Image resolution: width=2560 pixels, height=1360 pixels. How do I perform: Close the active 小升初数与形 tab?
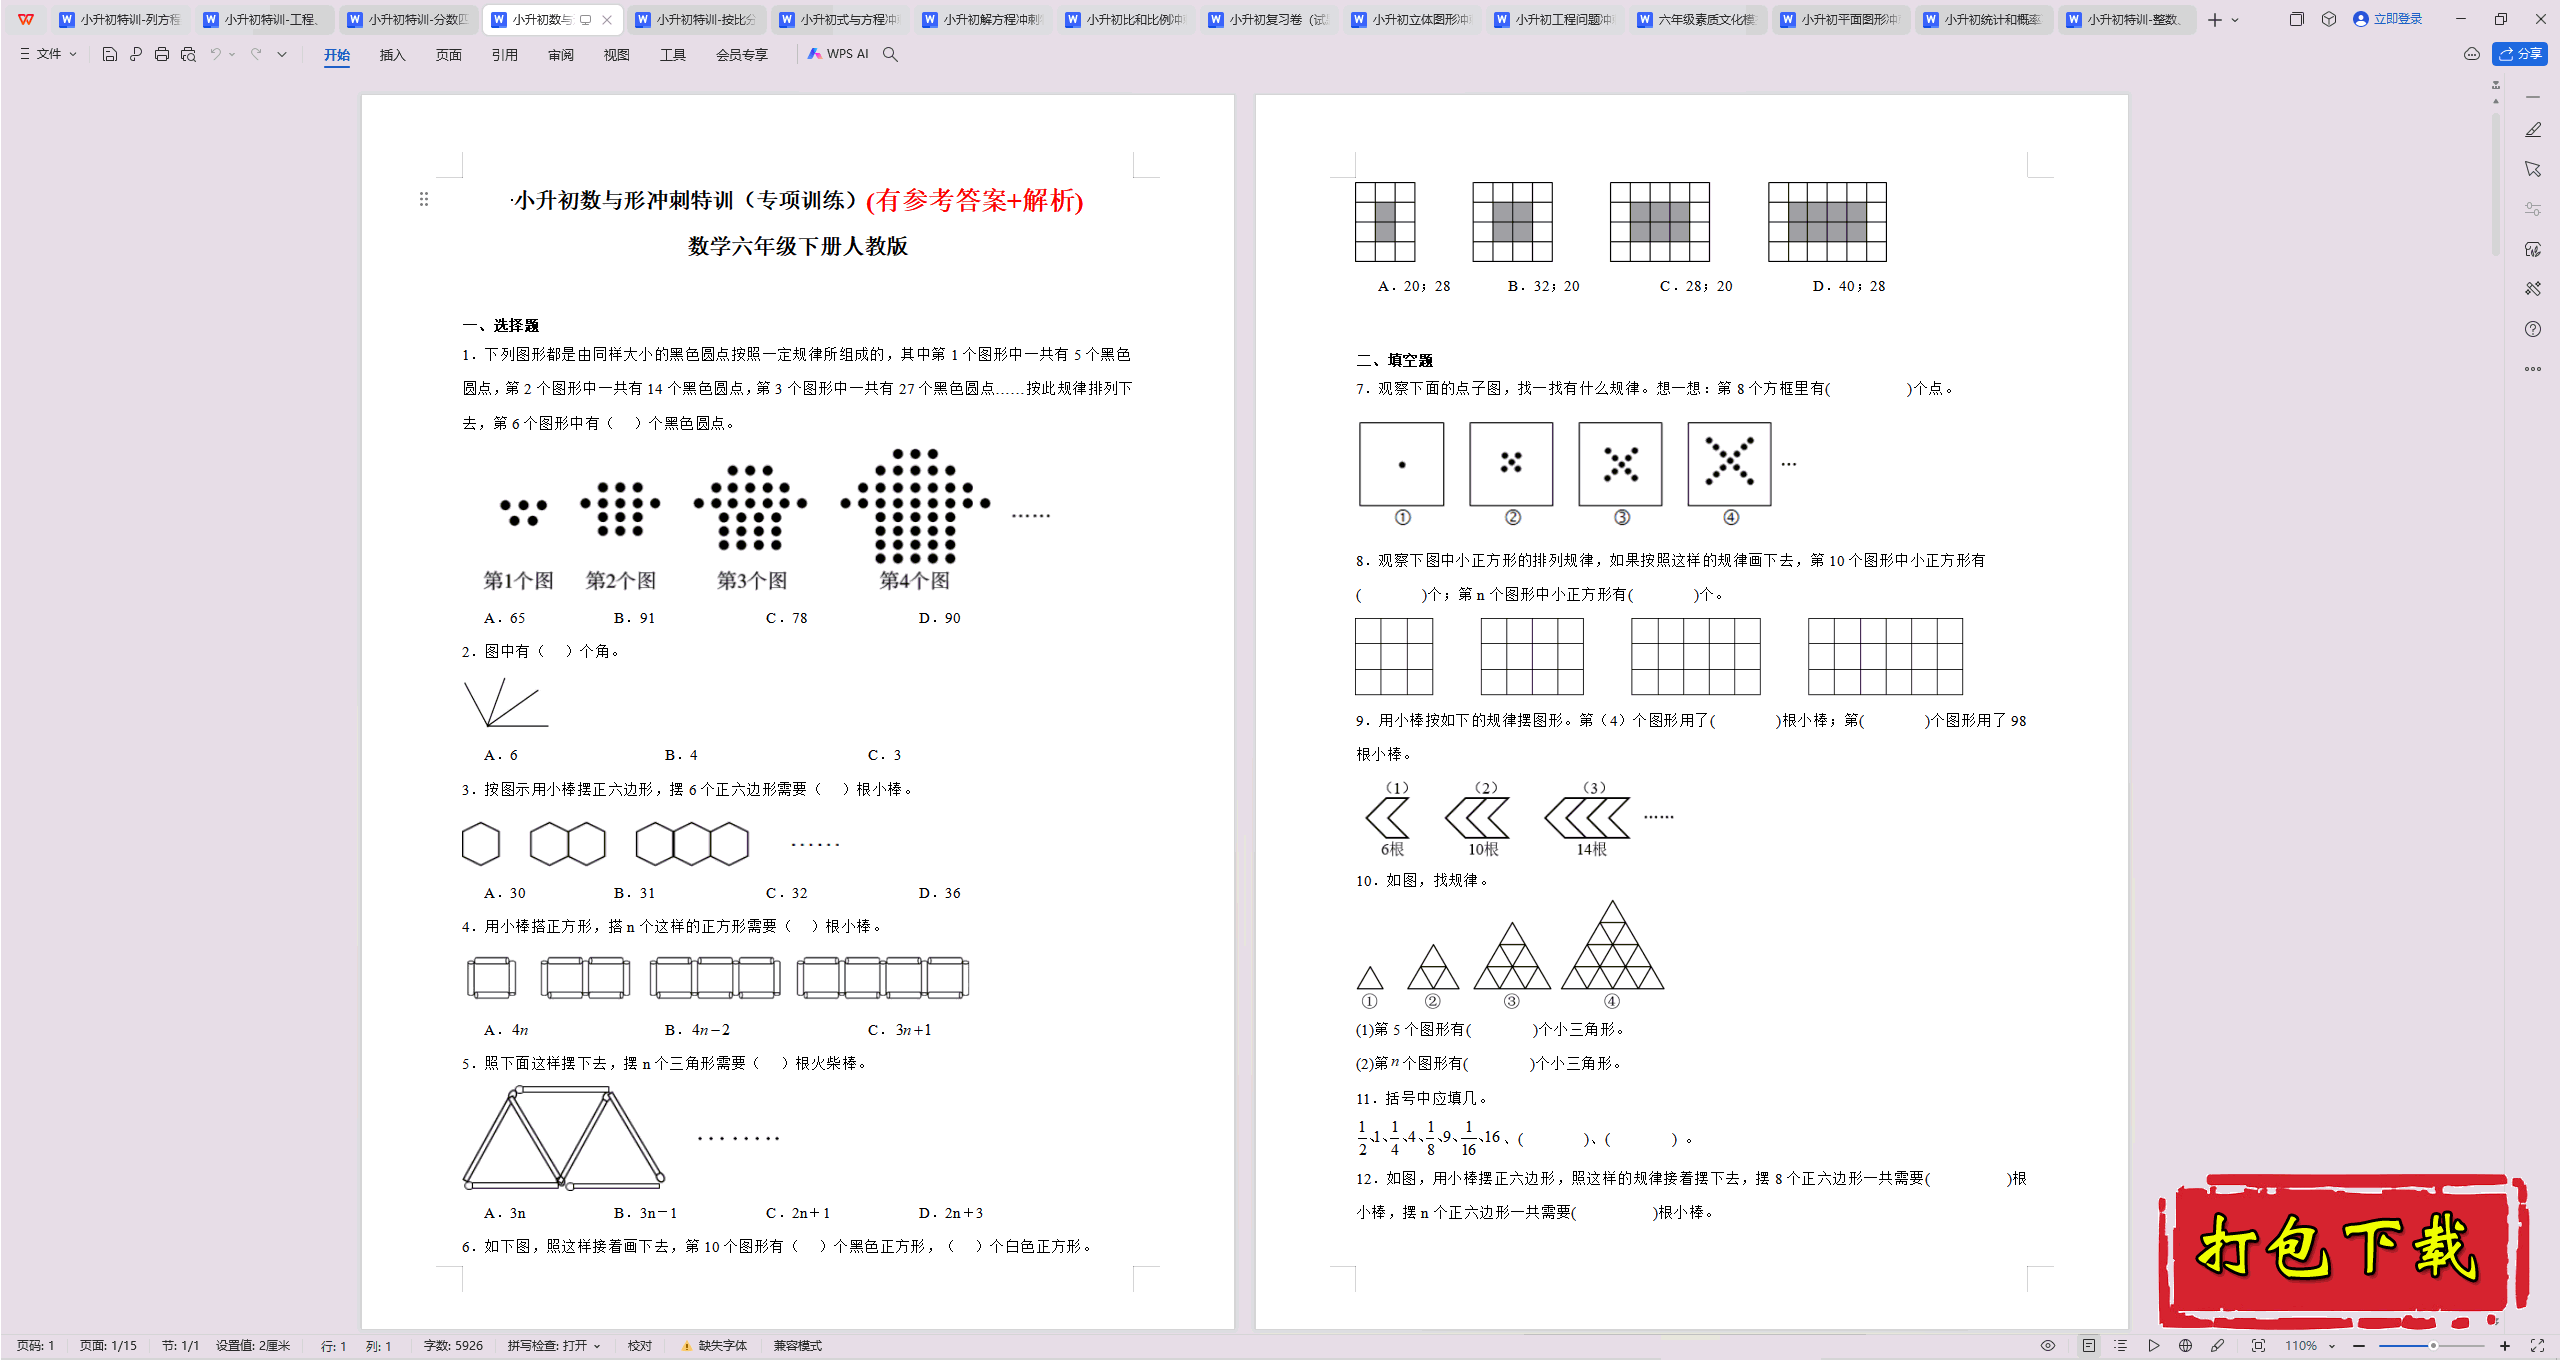[x=607, y=20]
